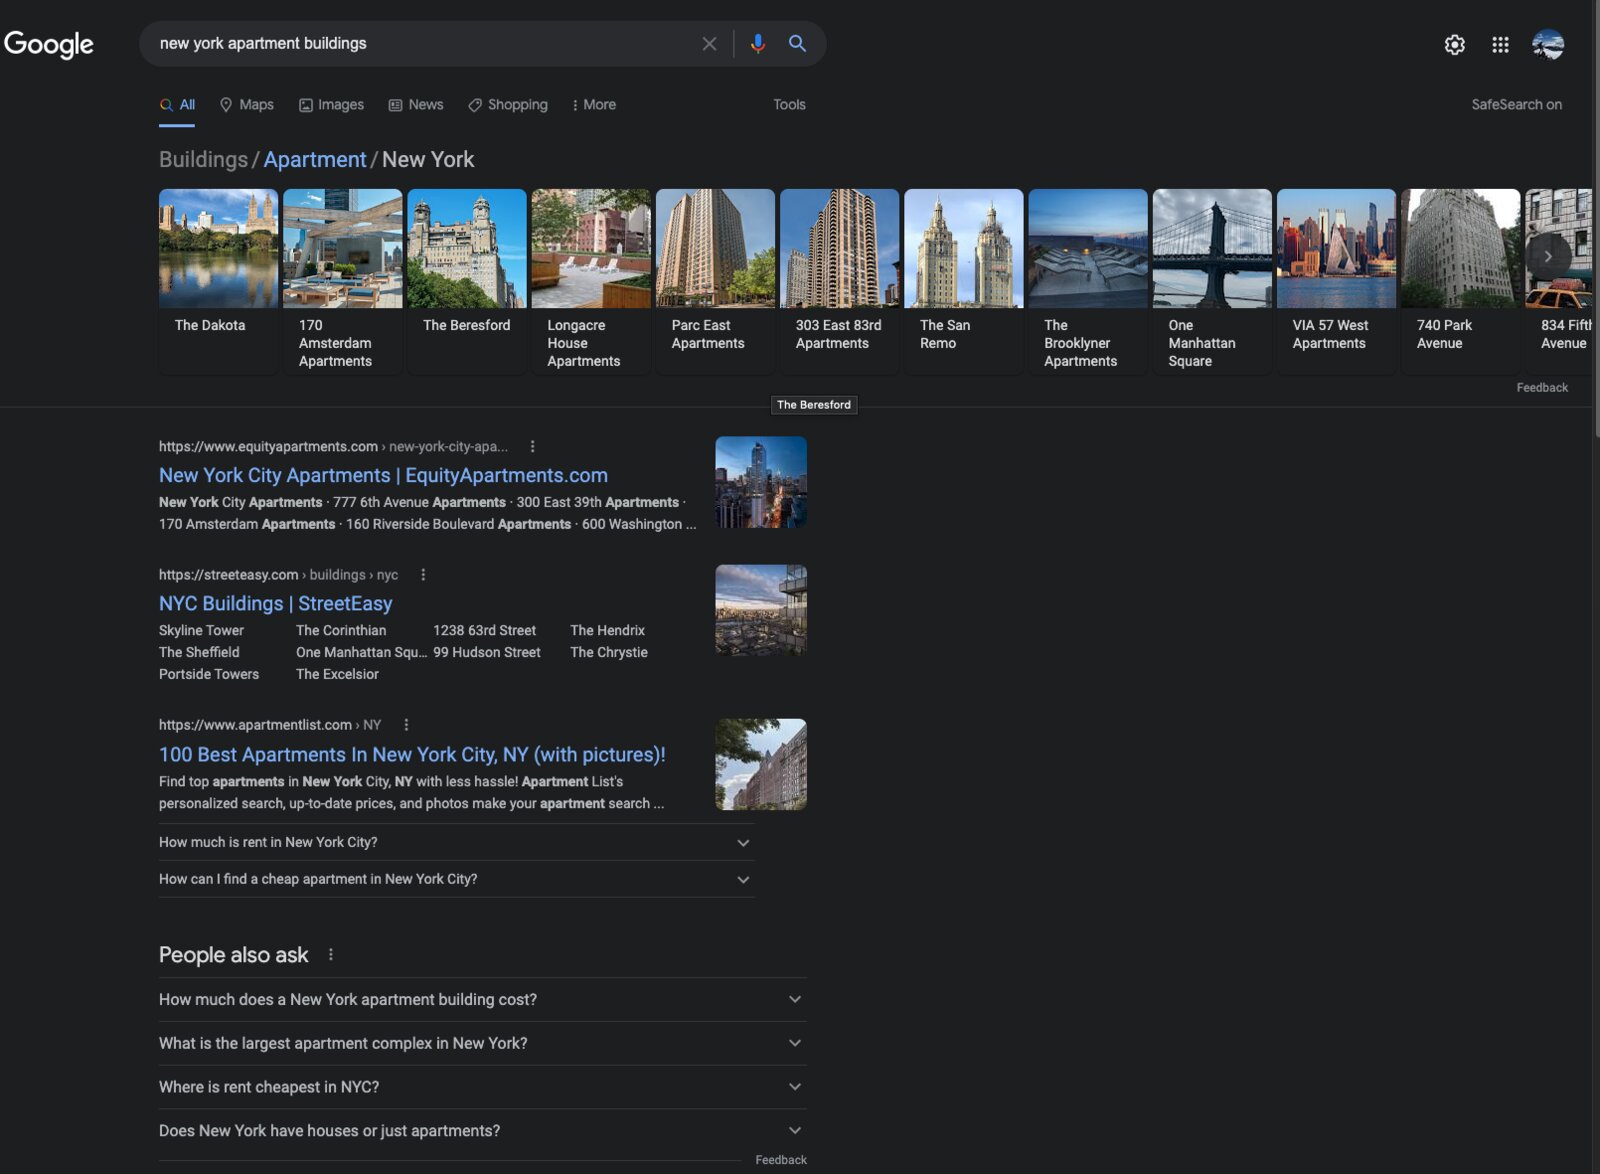Screen dimensions: 1600x1174
Task: Open Google apps grid
Action: pyautogui.click(x=1500, y=45)
